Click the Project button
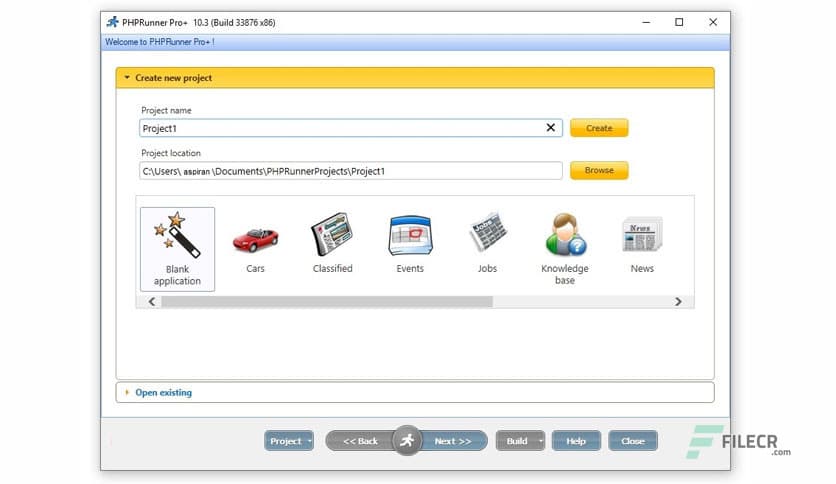The height and width of the screenshot is (484, 836). pos(285,441)
